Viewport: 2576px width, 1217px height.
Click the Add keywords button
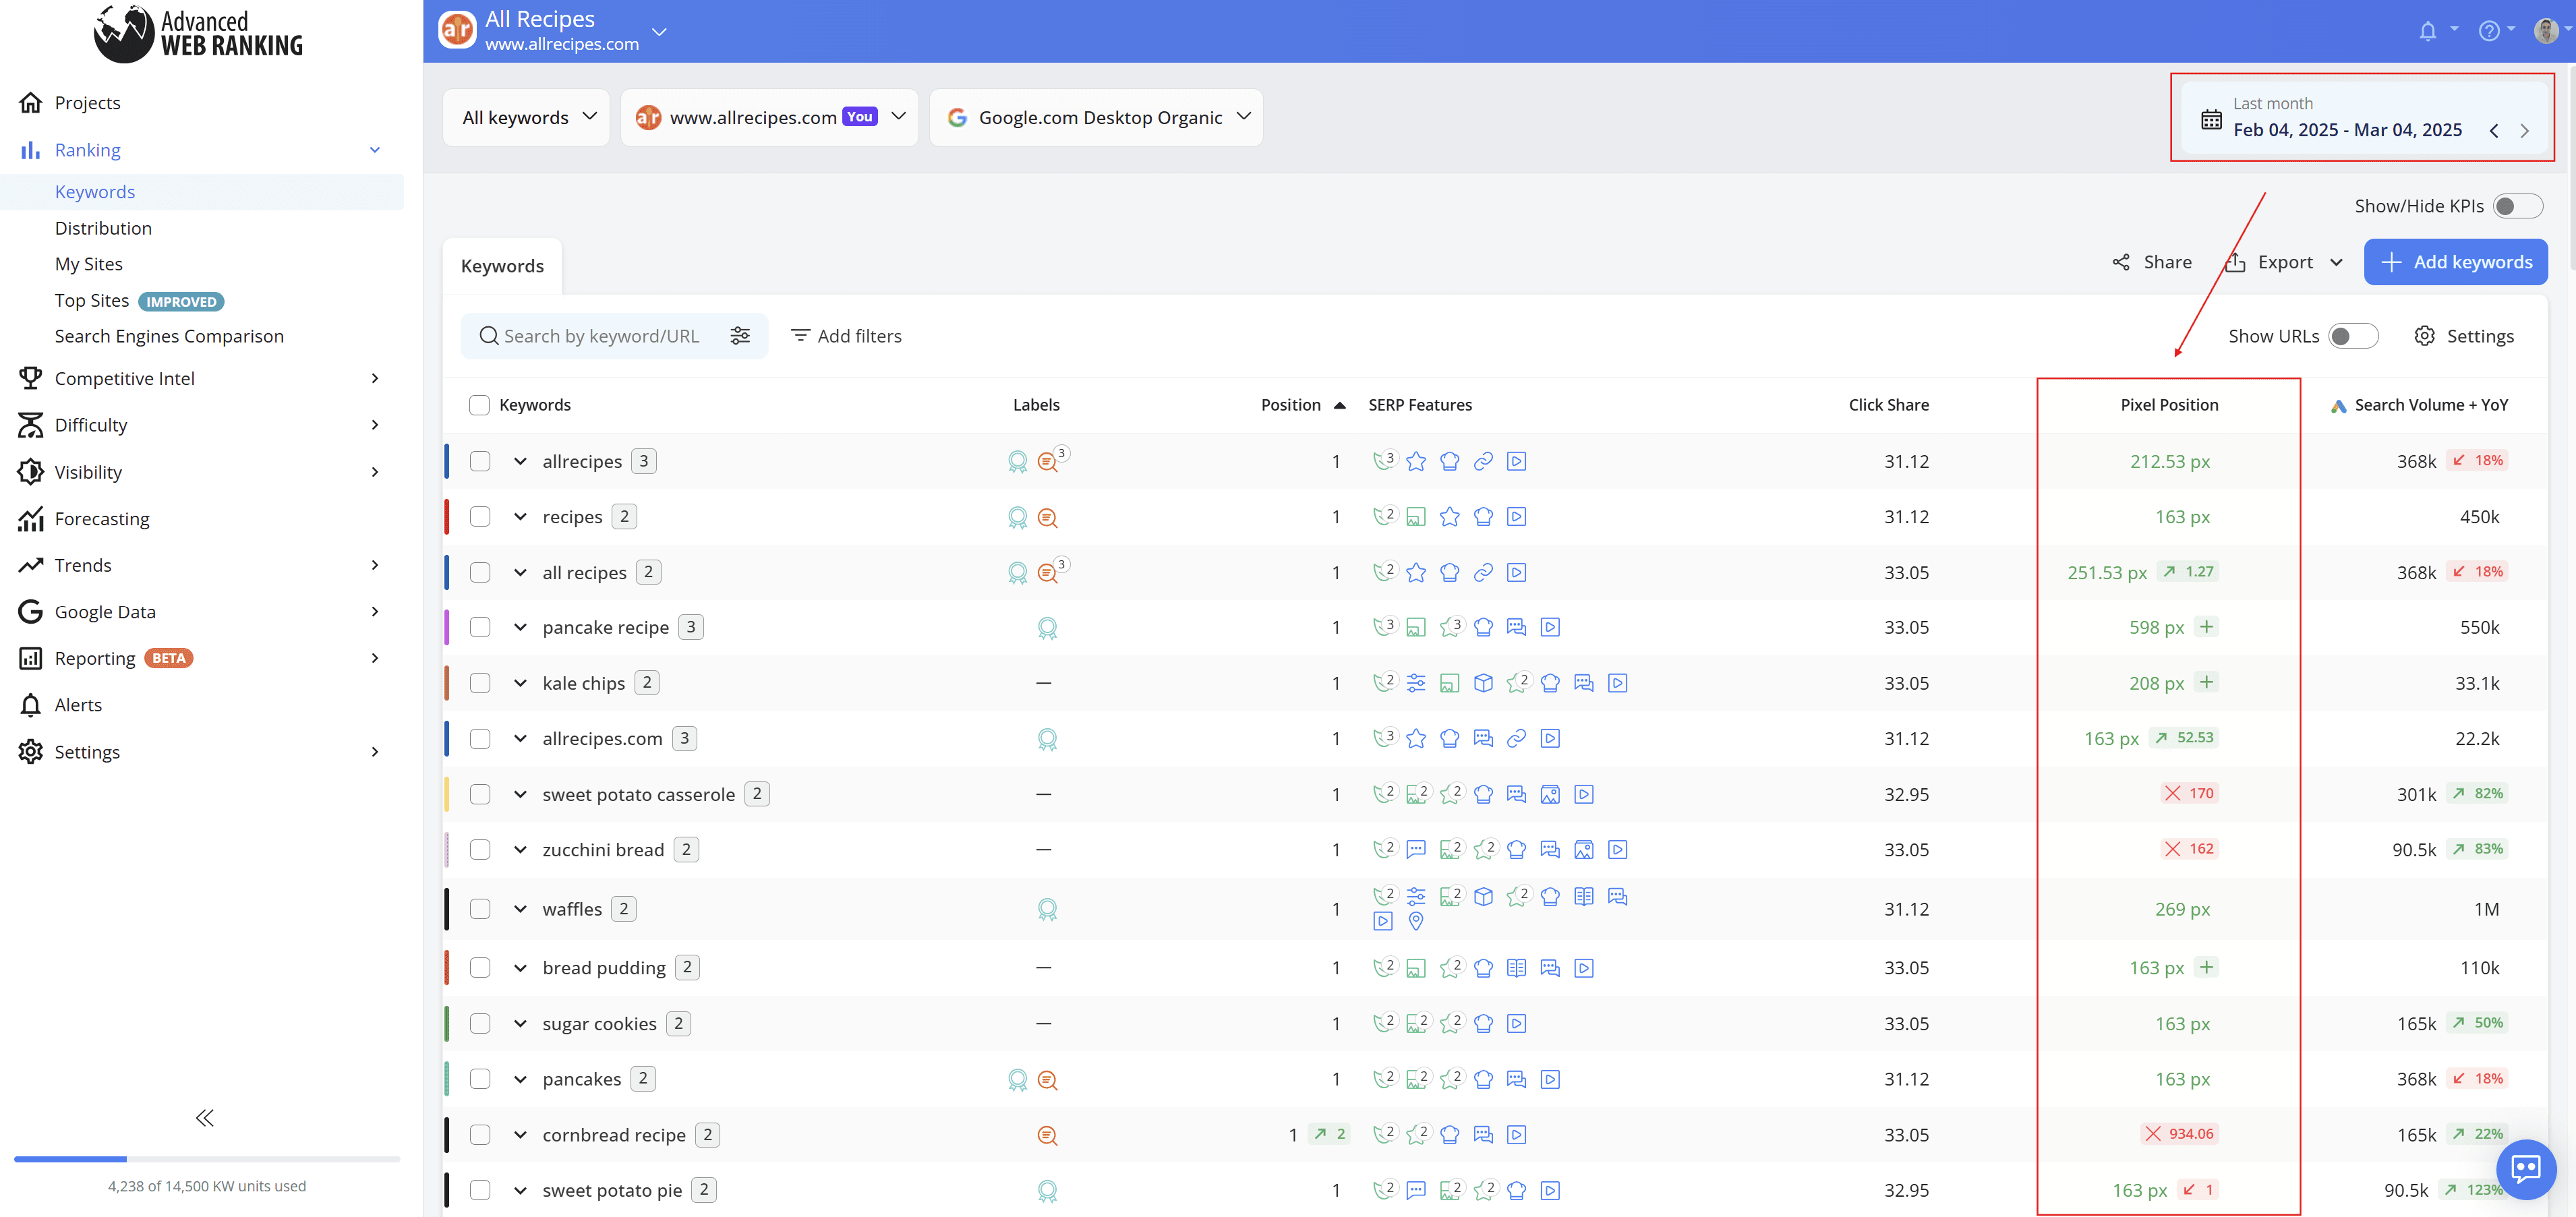2455,262
